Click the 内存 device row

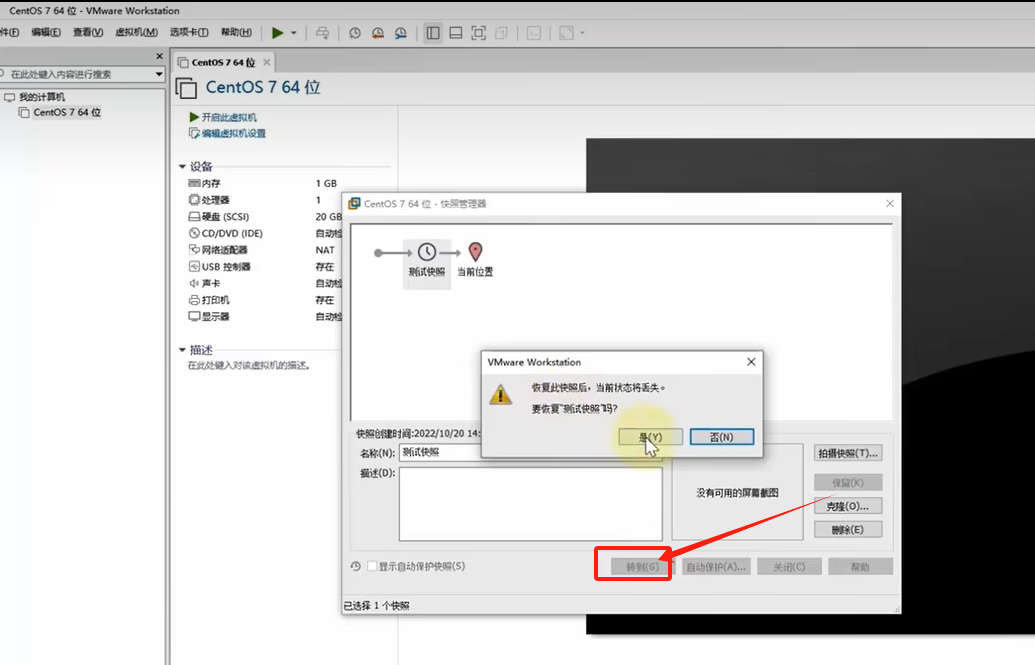pyautogui.click(x=264, y=183)
